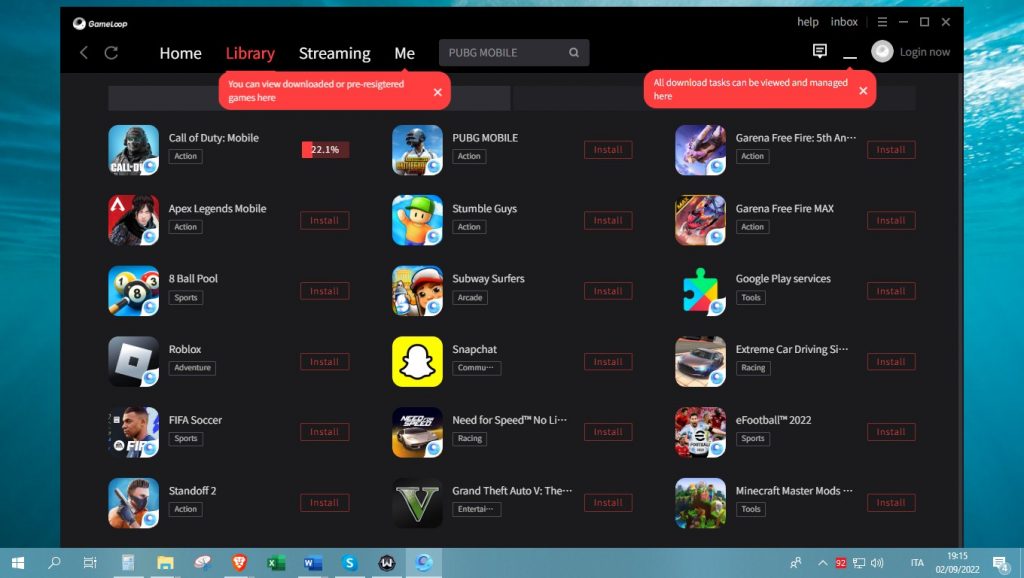Click the refresh icon

click(x=111, y=53)
